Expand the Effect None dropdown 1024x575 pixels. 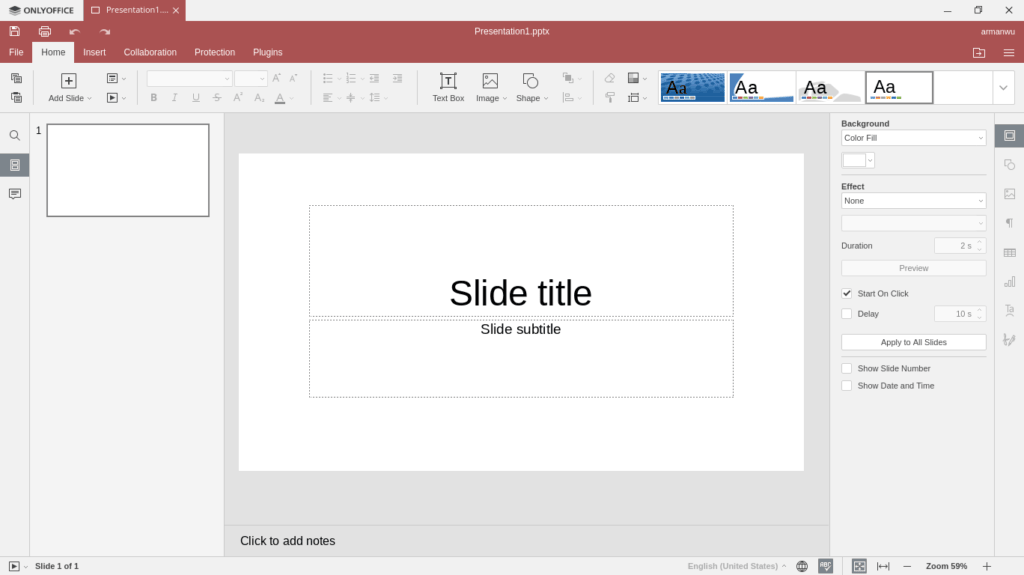[x=913, y=201]
